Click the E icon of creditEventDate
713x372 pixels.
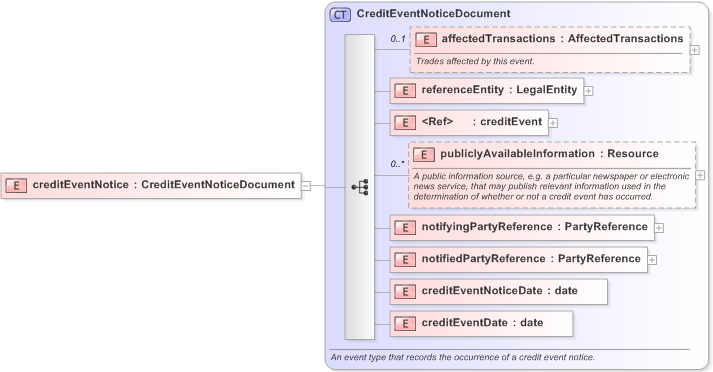[x=405, y=323]
